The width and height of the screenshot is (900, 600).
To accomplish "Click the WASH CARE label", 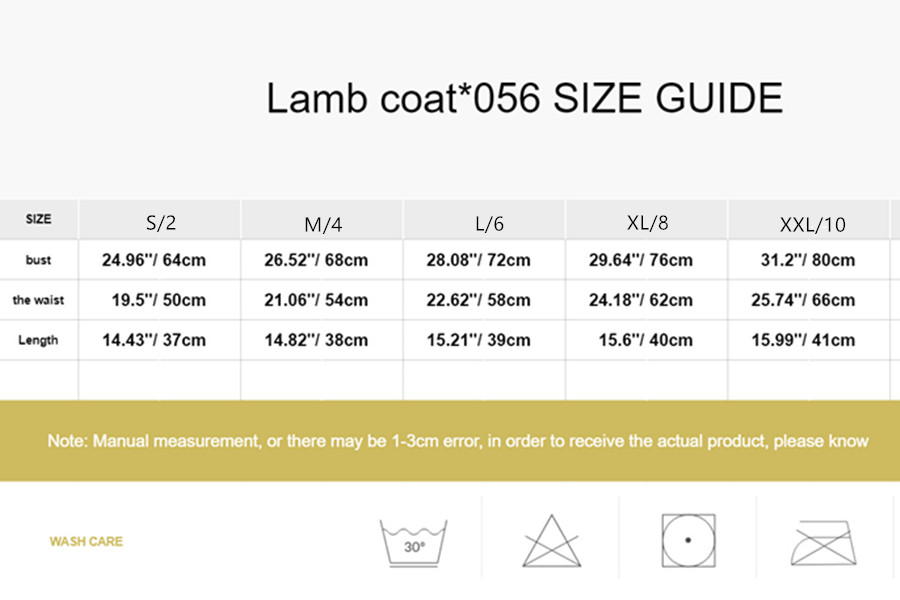I will point(86,542).
